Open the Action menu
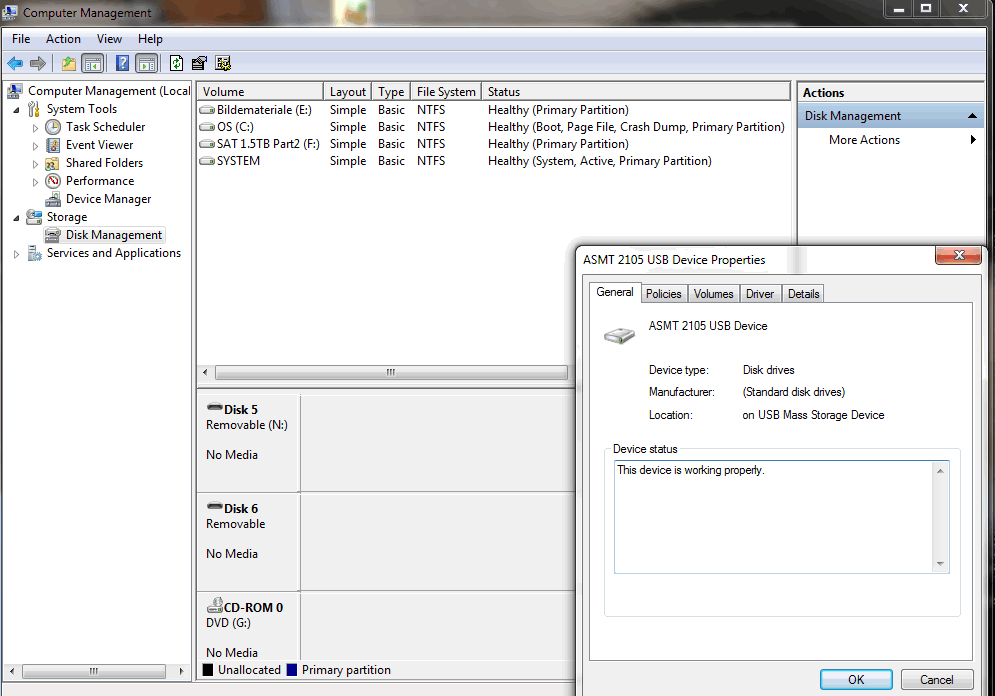 [63, 39]
